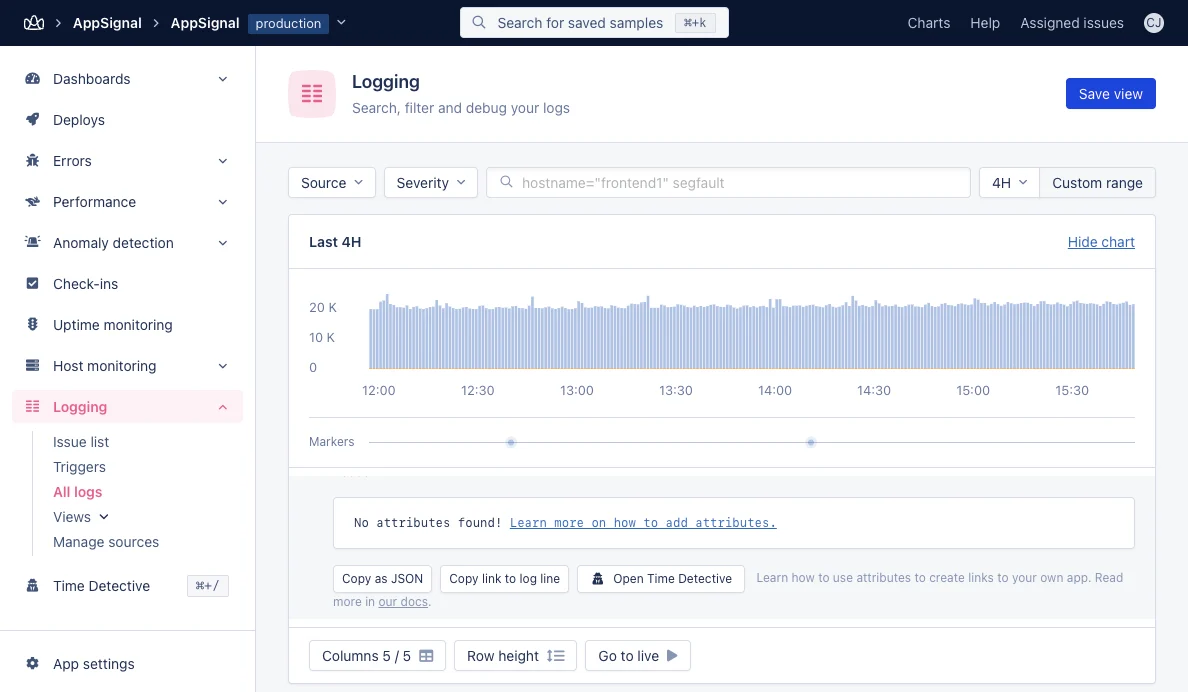Screen dimensions: 1188x692
Task: Open App settings
Action: [x=94, y=664]
